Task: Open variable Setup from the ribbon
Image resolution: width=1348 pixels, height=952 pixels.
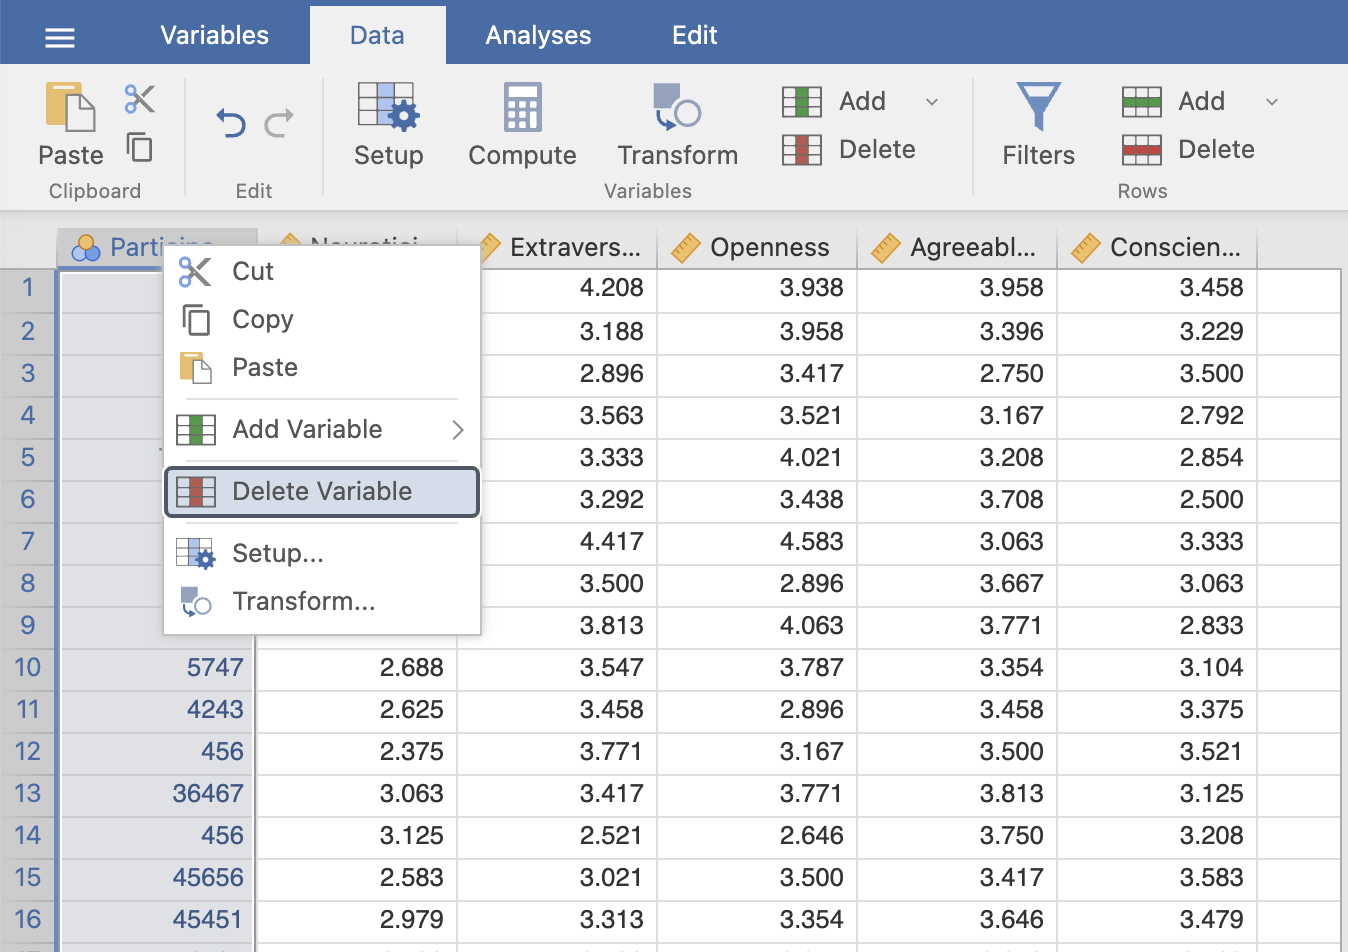Action: point(388,124)
